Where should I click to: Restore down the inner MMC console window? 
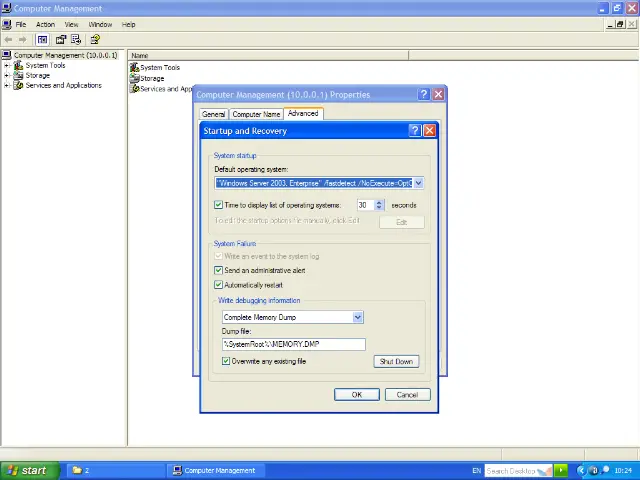point(620,24)
